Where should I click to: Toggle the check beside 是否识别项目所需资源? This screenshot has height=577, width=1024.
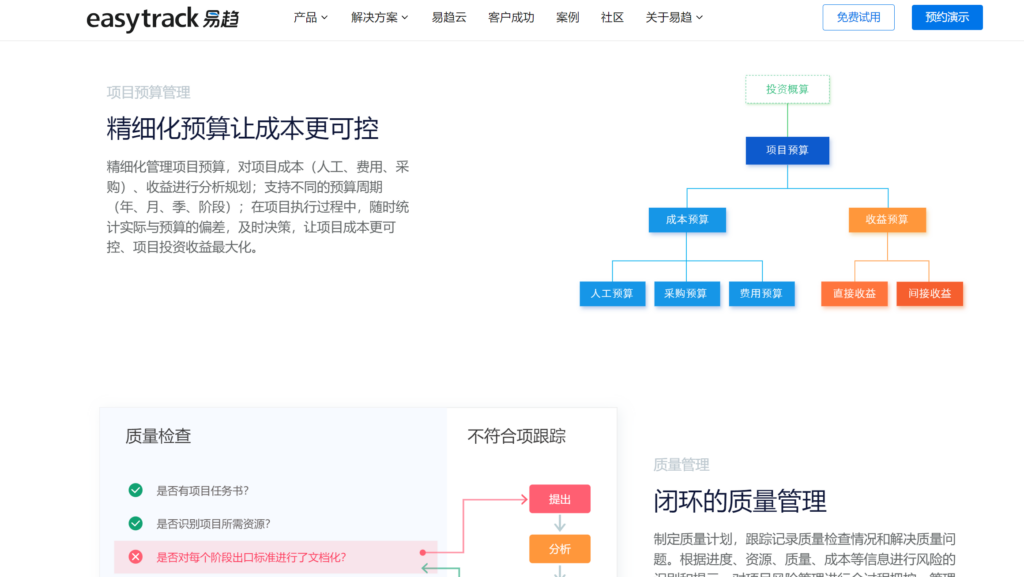135,523
